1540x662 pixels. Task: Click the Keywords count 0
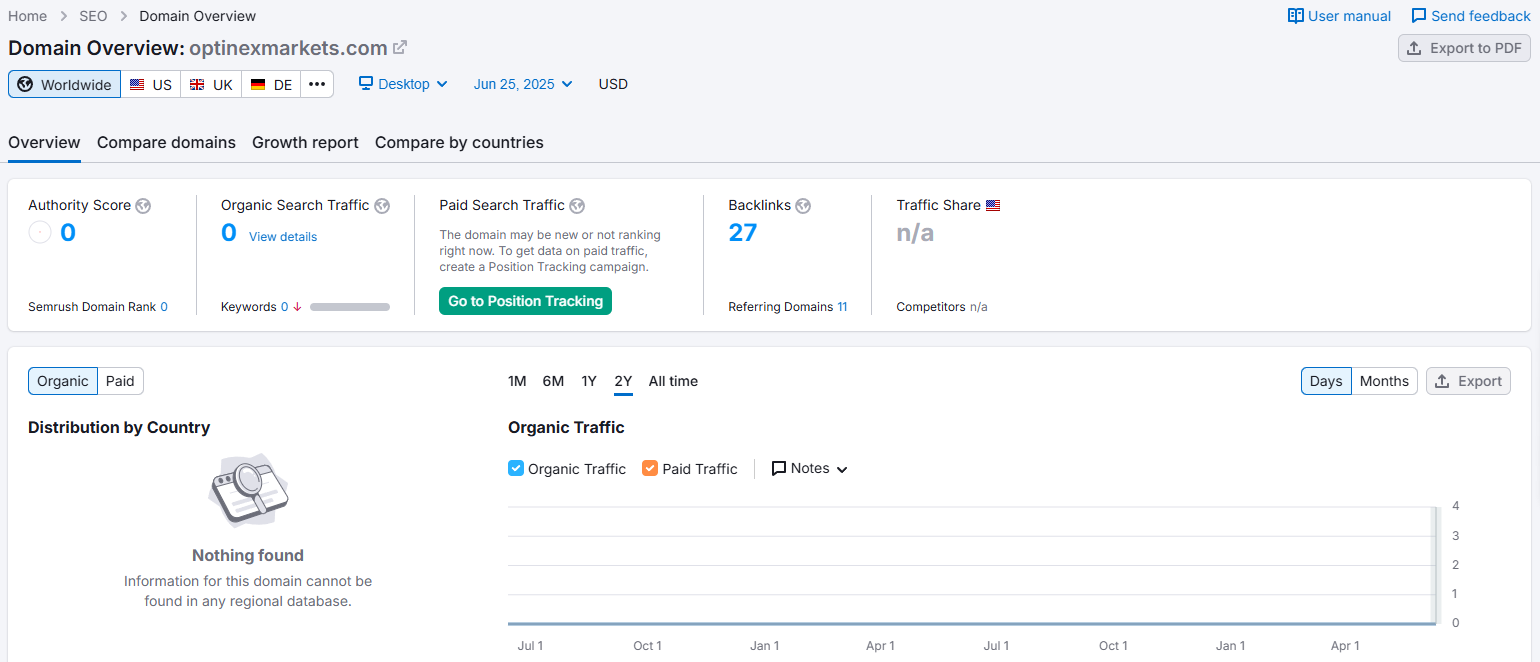[x=284, y=307]
